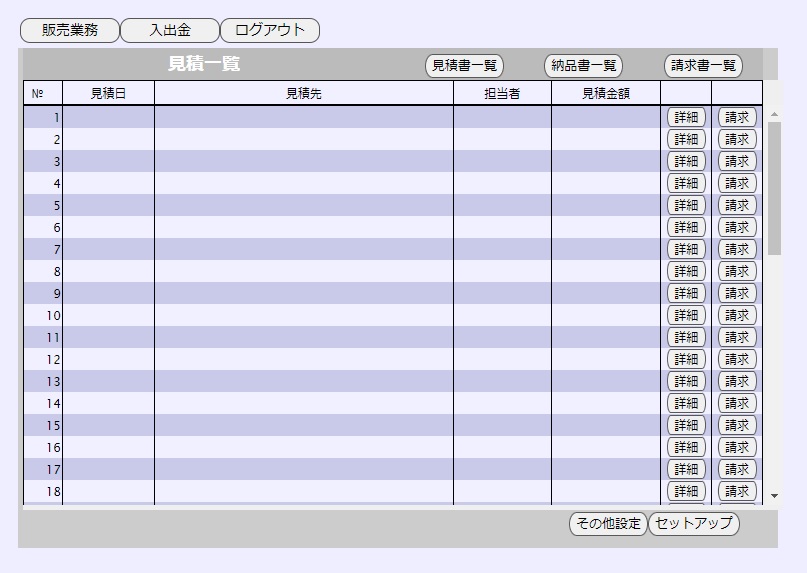Show 詳細 for row 17
The image size is (807, 573).
coord(686,470)
